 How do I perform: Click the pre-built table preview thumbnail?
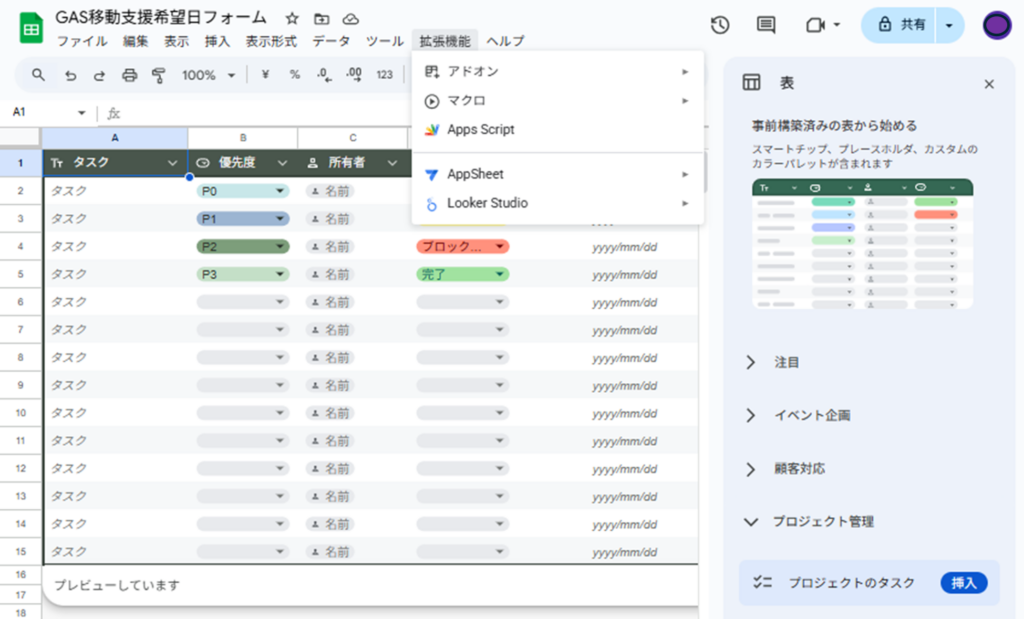click(862, 243)
